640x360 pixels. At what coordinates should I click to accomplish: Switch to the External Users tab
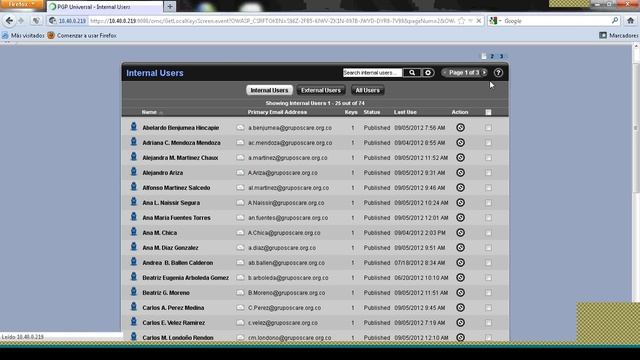pos(321,90)
